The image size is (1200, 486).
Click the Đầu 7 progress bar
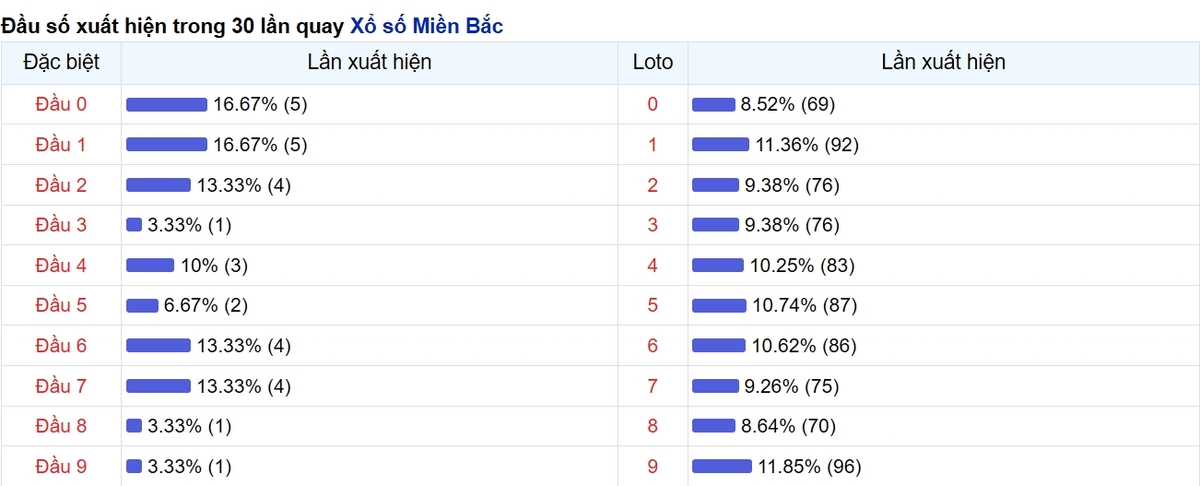coord(158,386)
